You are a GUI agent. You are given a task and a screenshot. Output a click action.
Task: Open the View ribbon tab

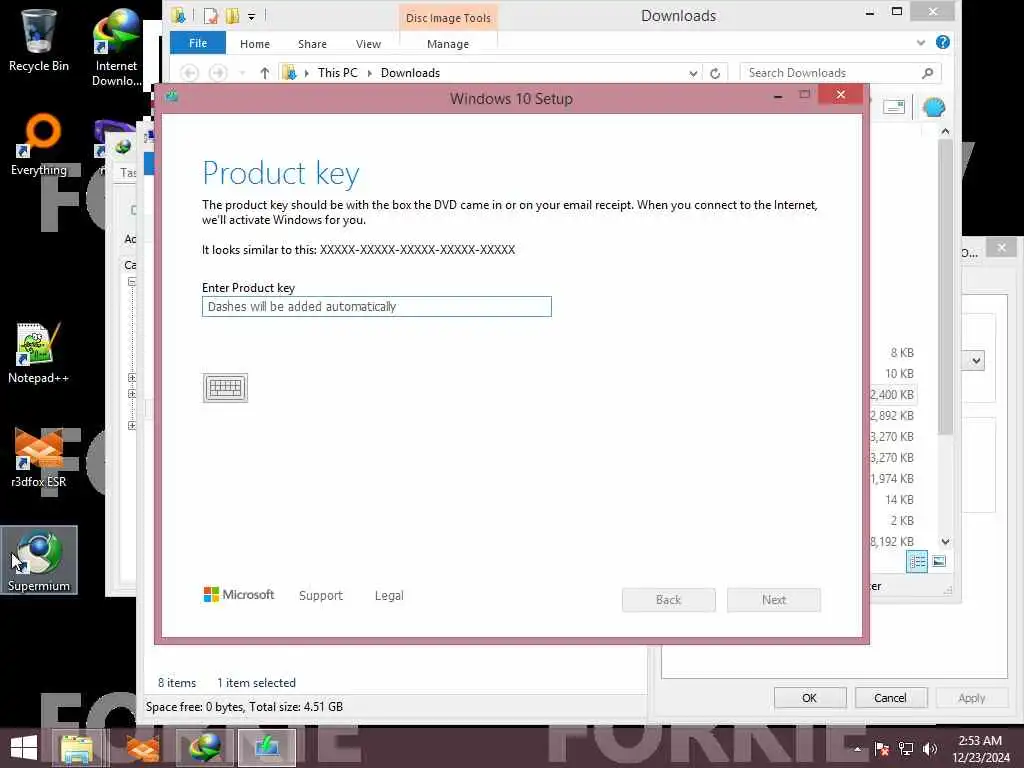coord(368,44)
